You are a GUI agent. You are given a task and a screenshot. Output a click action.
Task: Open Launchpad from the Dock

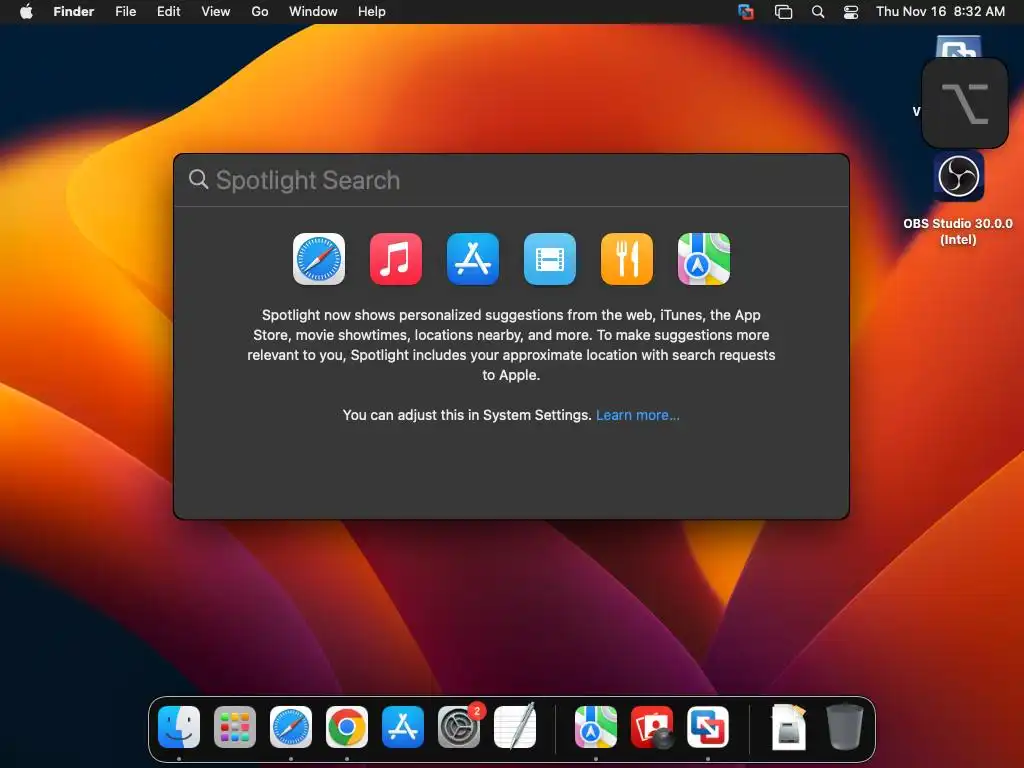(x=235, y=727)
